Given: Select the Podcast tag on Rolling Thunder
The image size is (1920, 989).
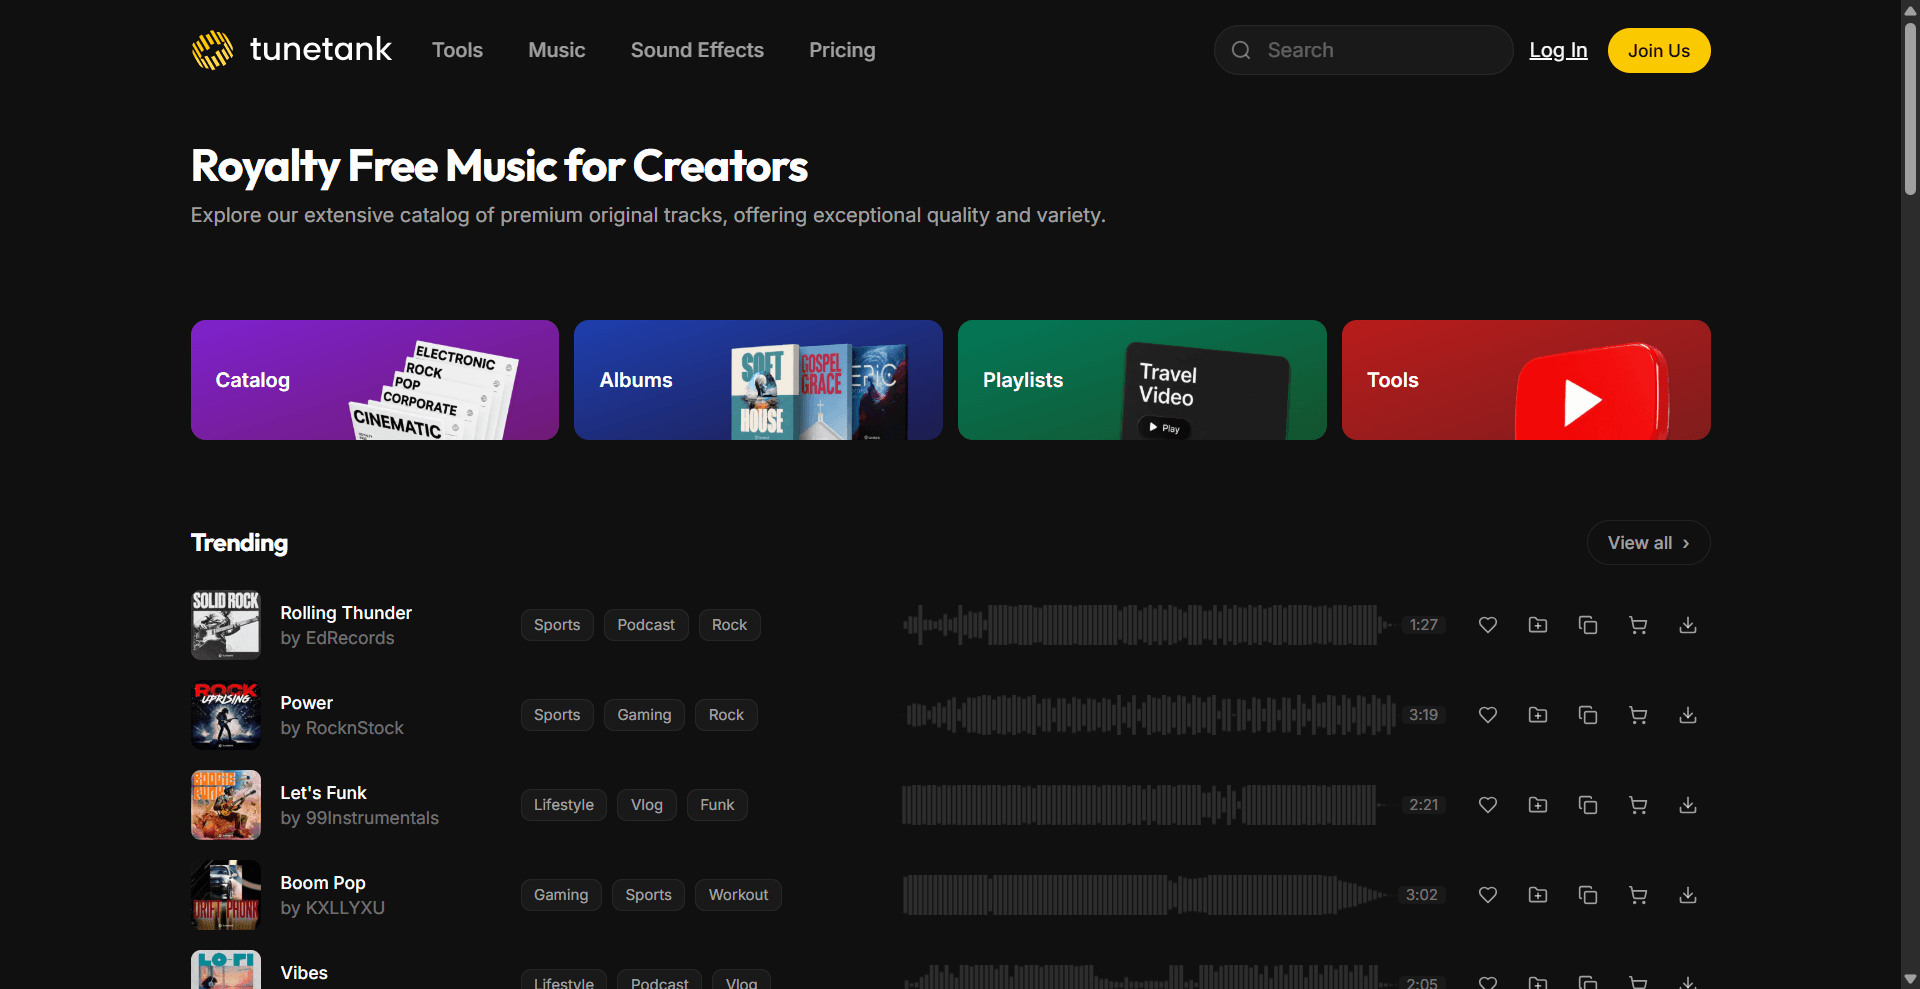Looking at the screenshot, I should point(646,625).
